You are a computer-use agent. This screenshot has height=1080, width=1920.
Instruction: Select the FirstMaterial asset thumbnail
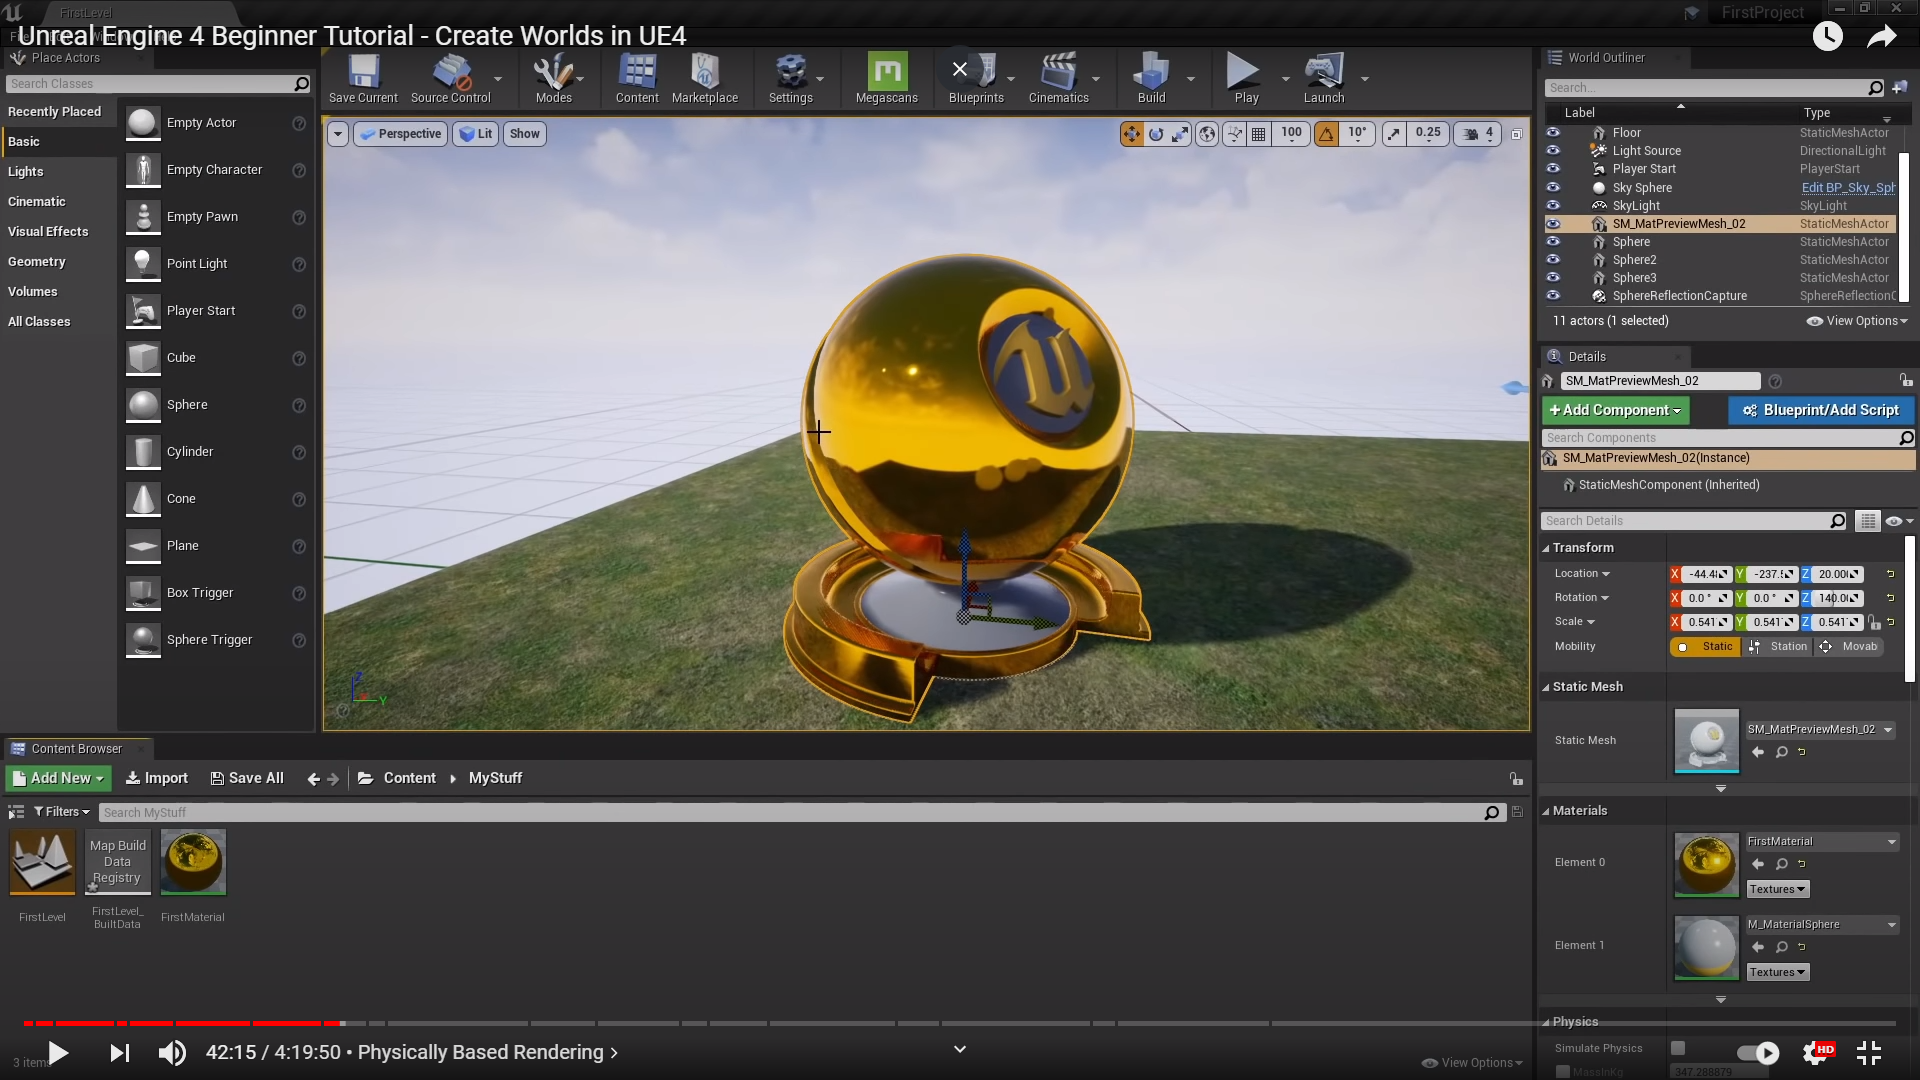point(193,862)
